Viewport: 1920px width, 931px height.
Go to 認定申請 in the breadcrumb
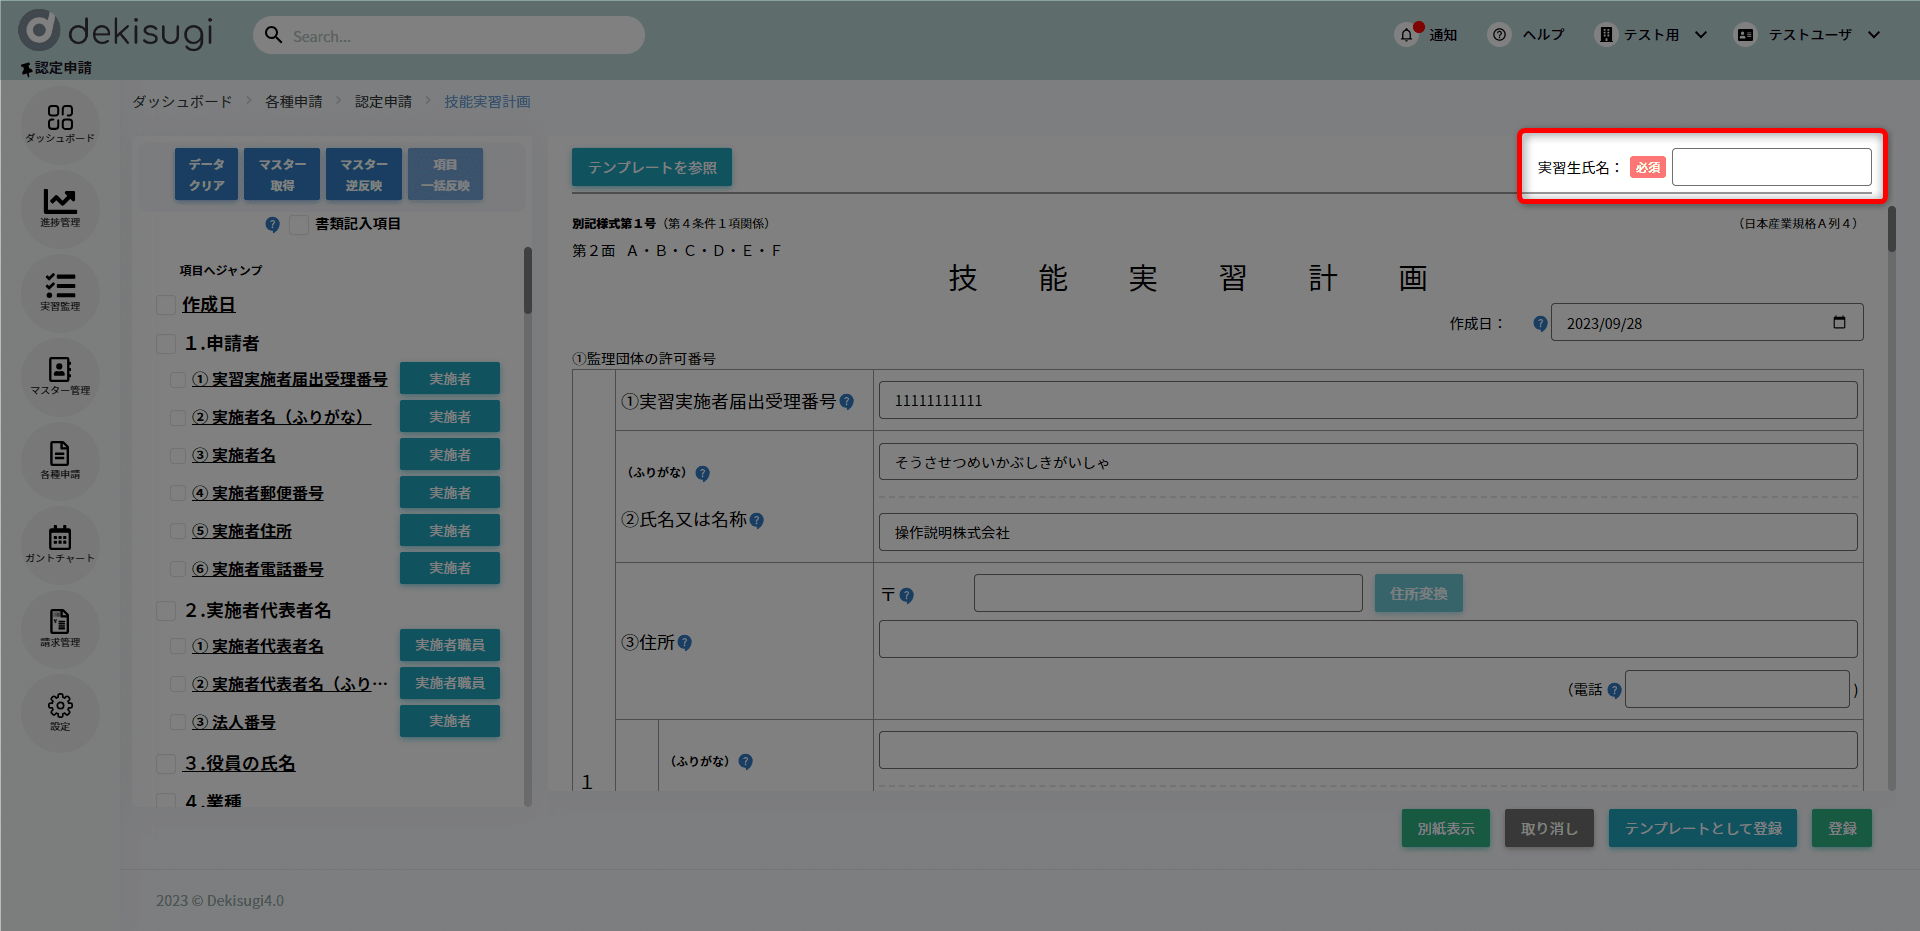pos(383,102)
